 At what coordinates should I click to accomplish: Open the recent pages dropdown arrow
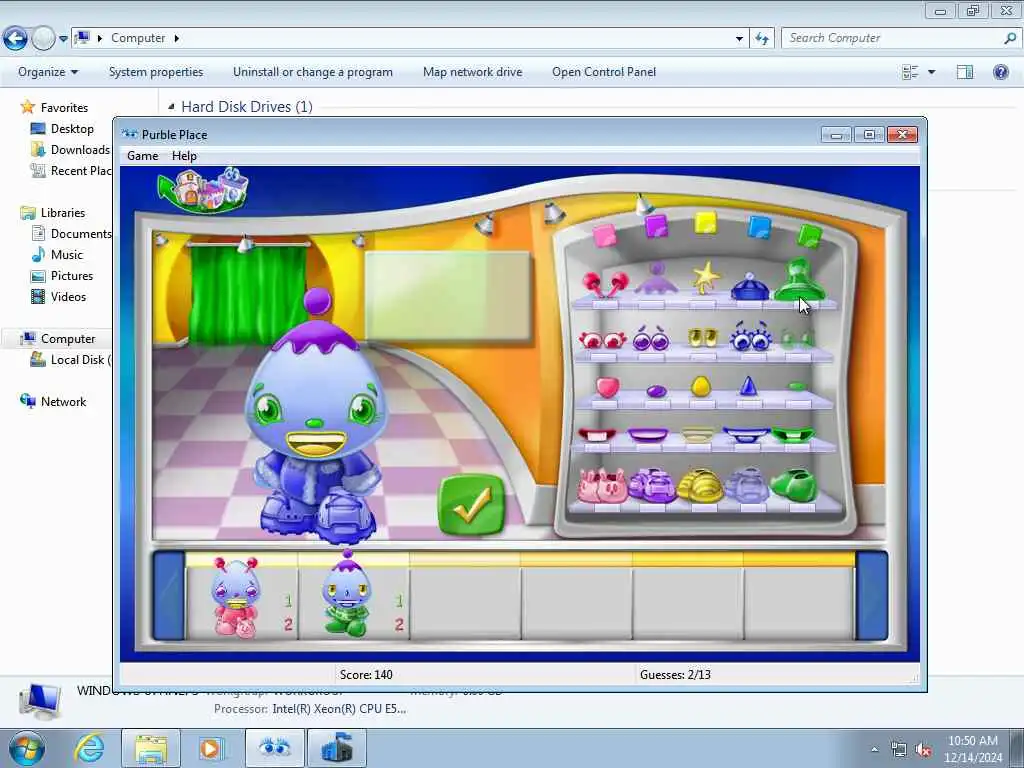click(x=63, y=39)
